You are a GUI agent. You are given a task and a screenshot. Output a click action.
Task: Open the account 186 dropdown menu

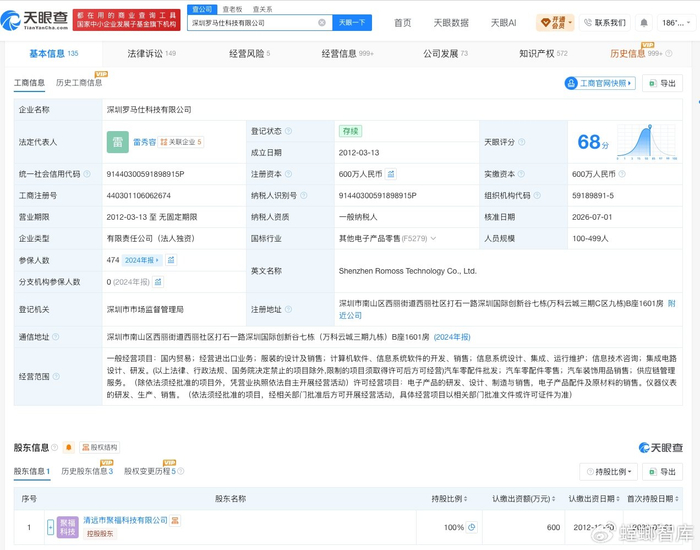click(676, 22)
